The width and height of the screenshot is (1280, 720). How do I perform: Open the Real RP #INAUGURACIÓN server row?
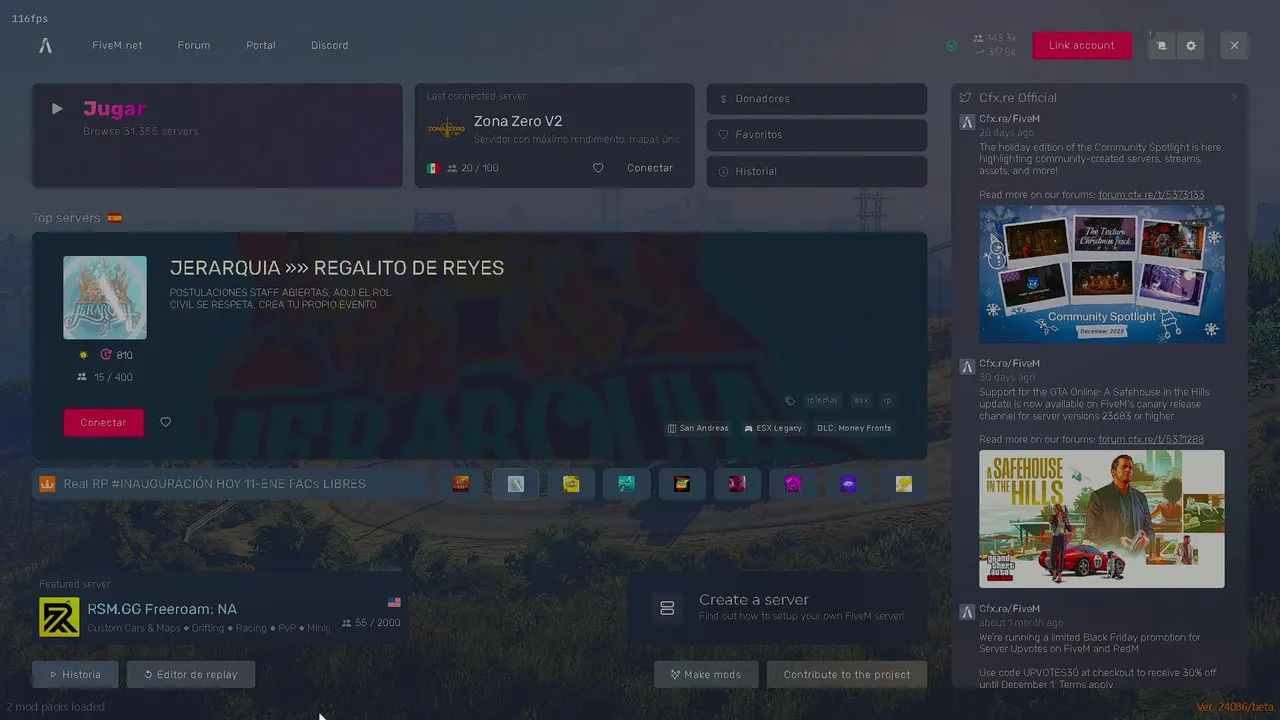pyautogui.click(x=232, y=484)
